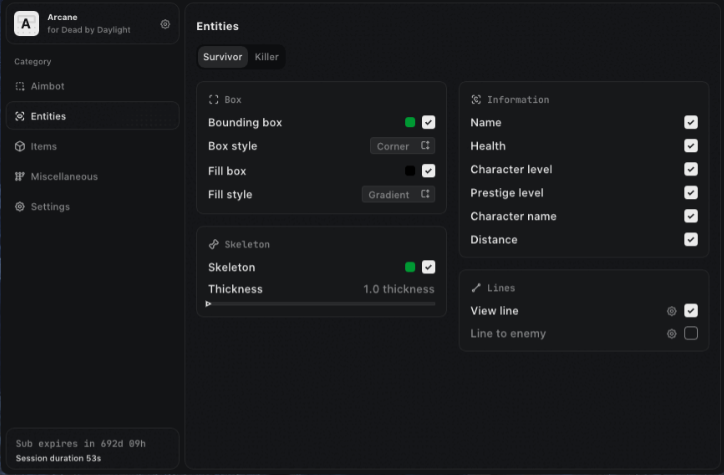Pick the green Bounding box color swatch

coord(410,123)
